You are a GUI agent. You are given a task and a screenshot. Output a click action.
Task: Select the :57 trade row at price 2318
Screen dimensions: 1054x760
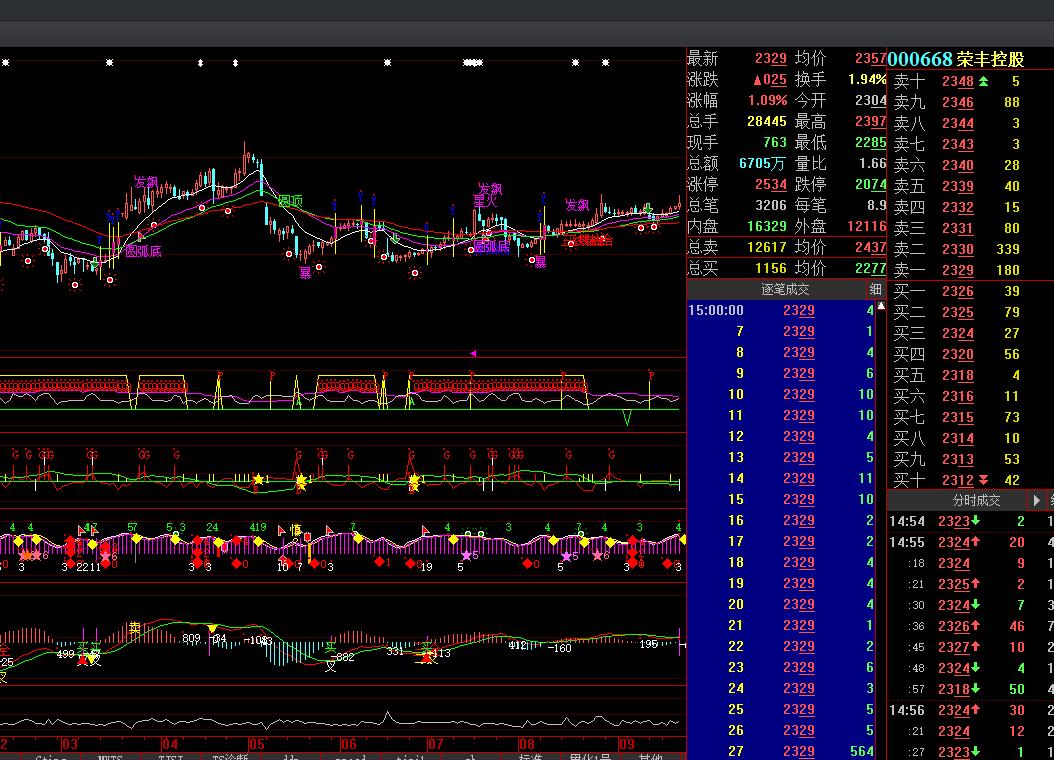pyautogui.click(x=971, y=689)
